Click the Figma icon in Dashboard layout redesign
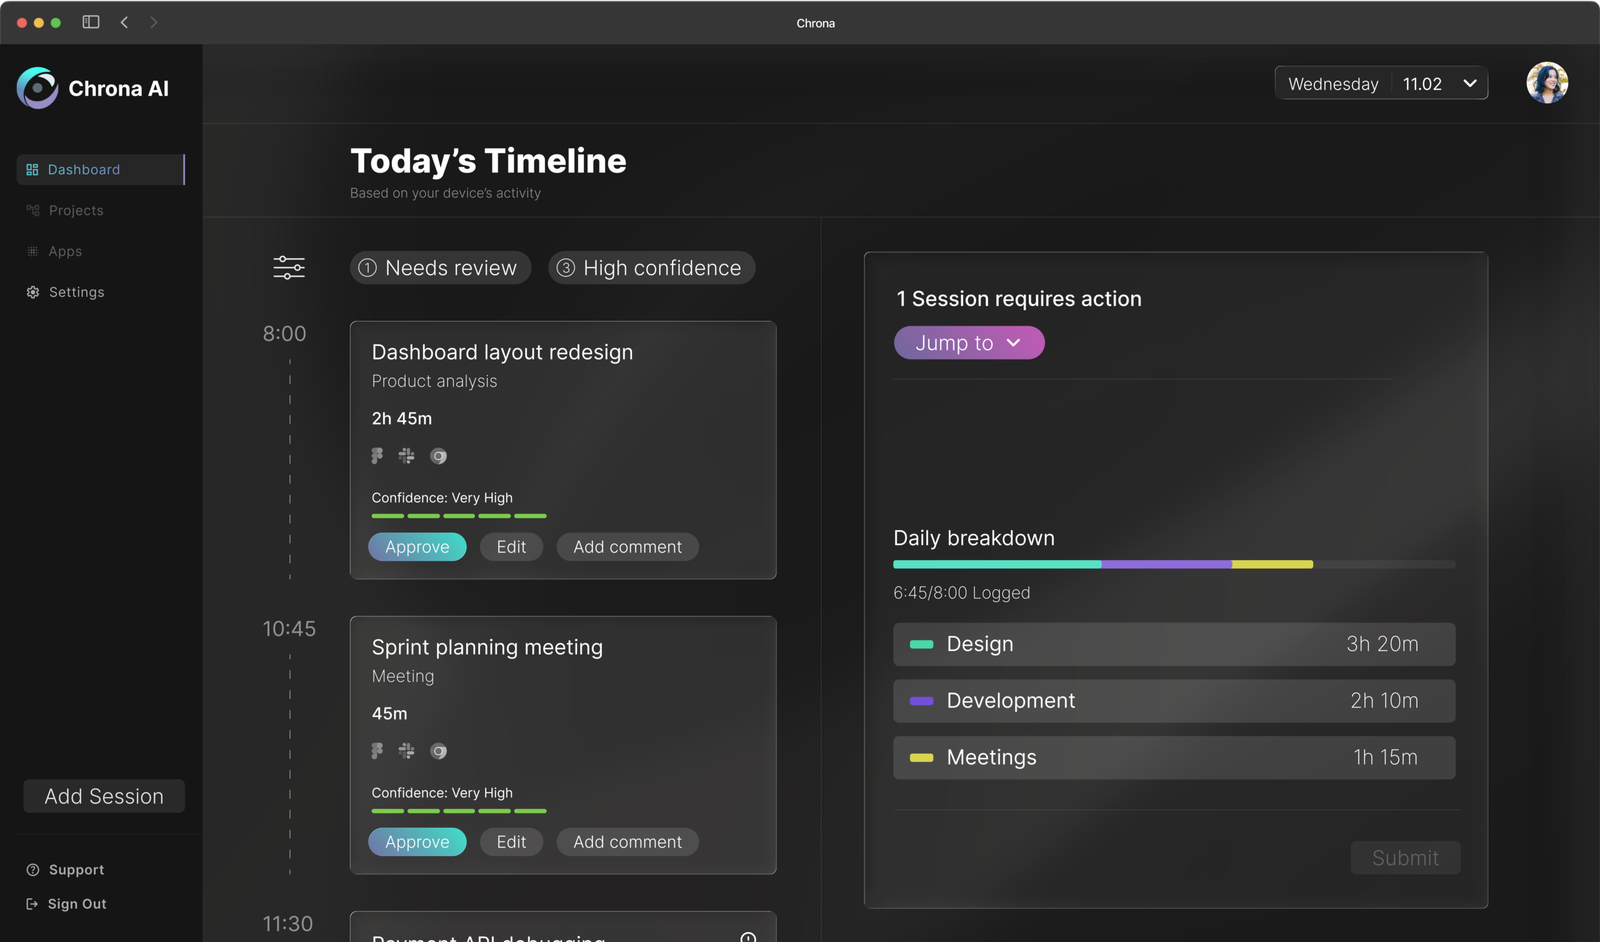The height and width of the screenshot is (942, 1600). (x=377, y=456)
